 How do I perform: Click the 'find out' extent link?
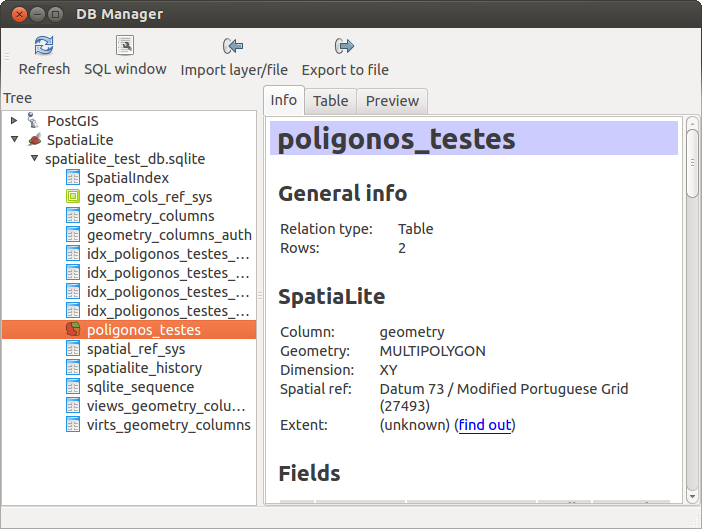[485, 425]
